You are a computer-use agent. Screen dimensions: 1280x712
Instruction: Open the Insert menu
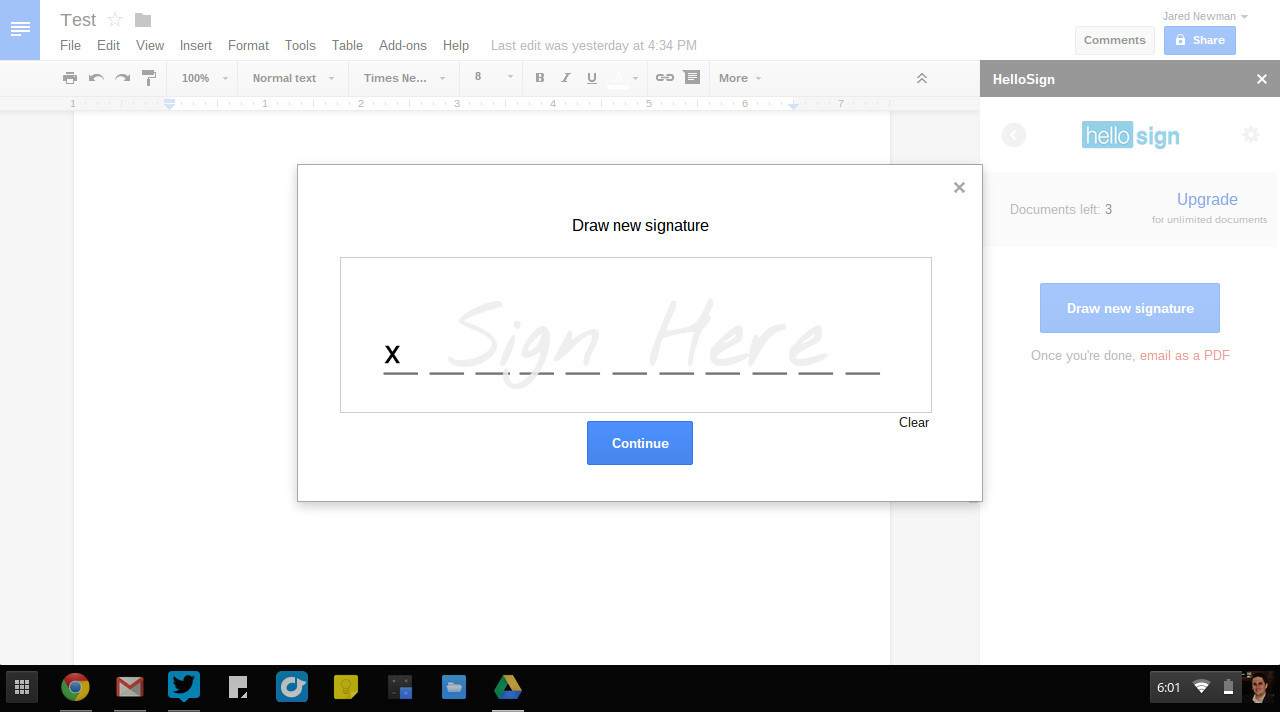click(x=196, y=45)
